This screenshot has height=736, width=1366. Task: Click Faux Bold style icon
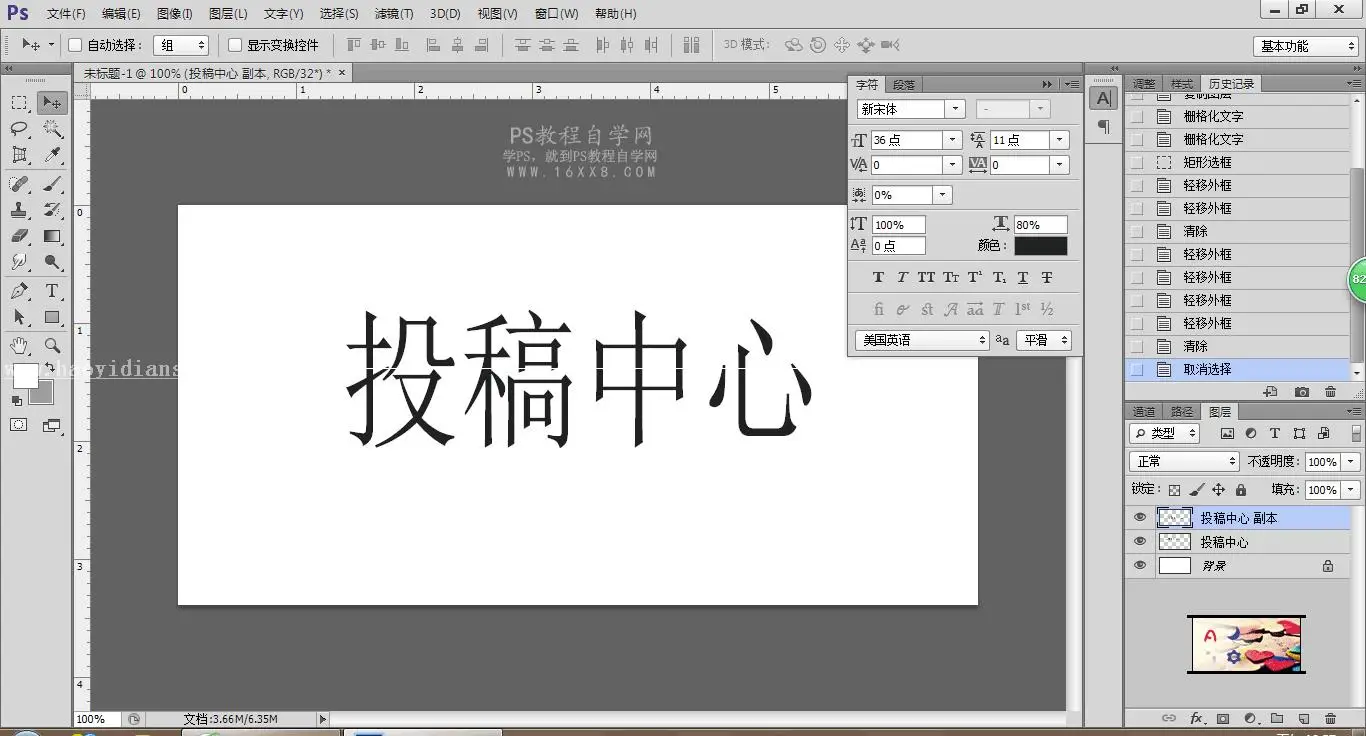tap(878, 277)
